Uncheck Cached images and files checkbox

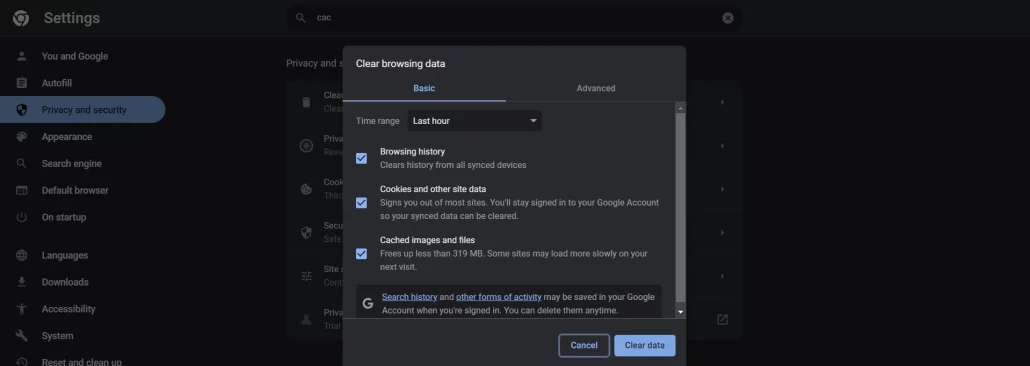point(361,254)
